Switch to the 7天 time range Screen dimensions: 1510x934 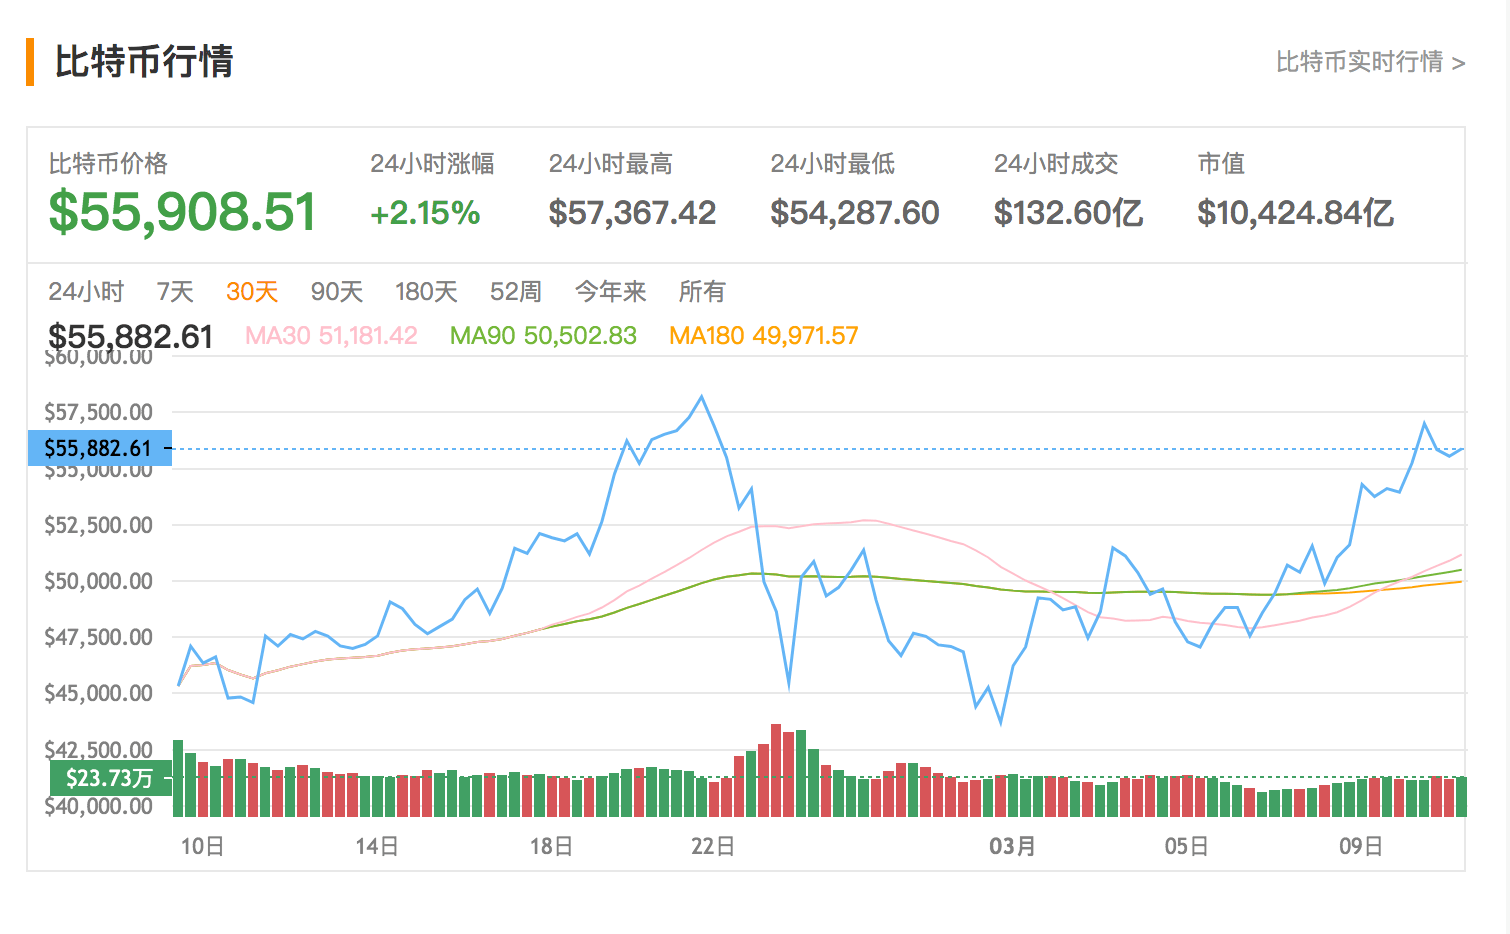click(175, 291)
